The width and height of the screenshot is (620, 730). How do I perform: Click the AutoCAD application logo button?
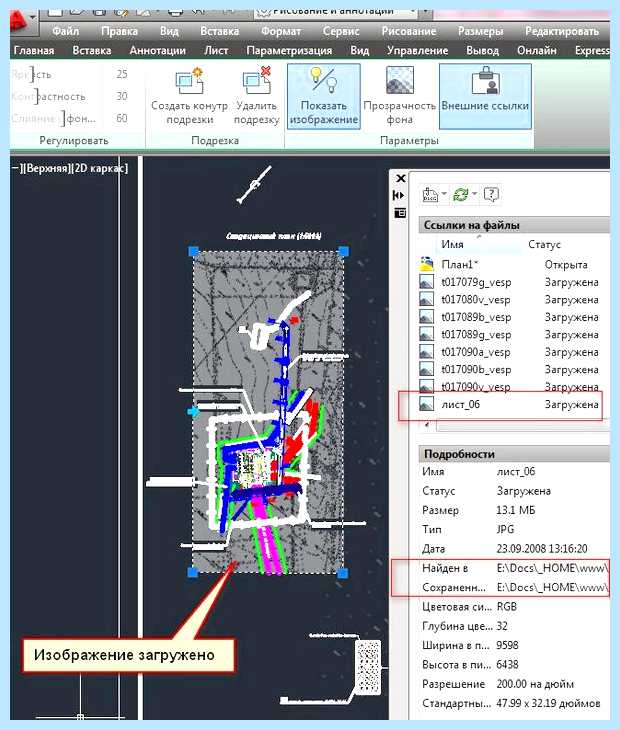tap(20, 22)
